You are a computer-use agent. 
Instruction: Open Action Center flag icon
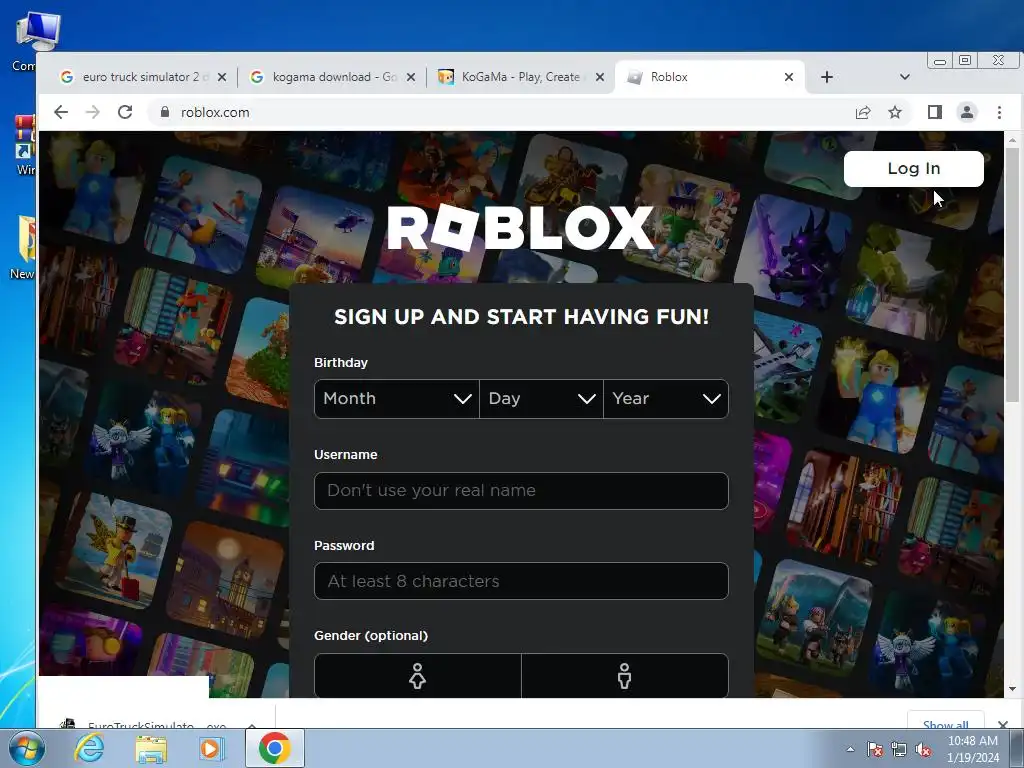pyautogui.click(x=874, y=749)
